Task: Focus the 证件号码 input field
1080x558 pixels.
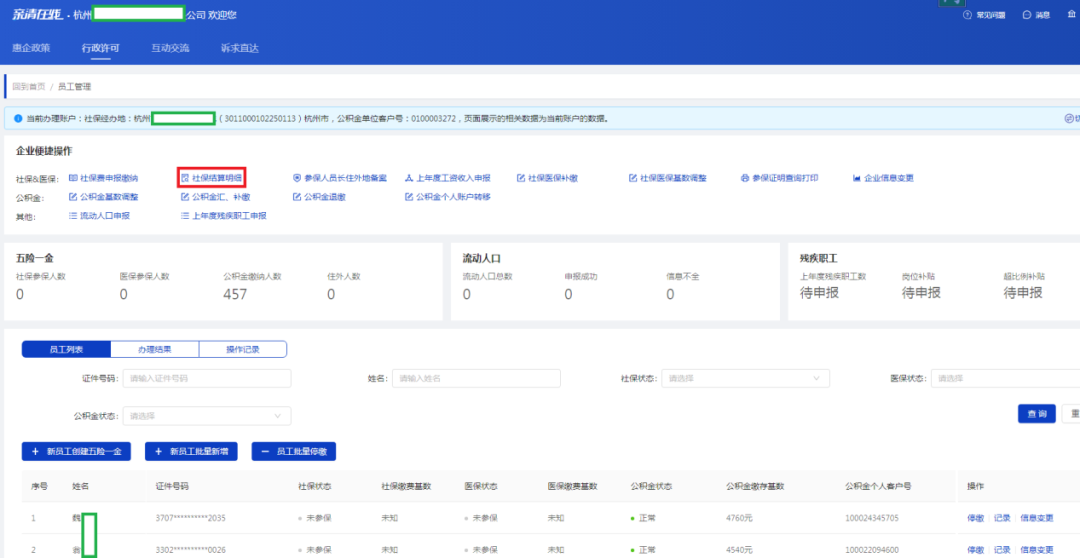Action: click(206, 379)
